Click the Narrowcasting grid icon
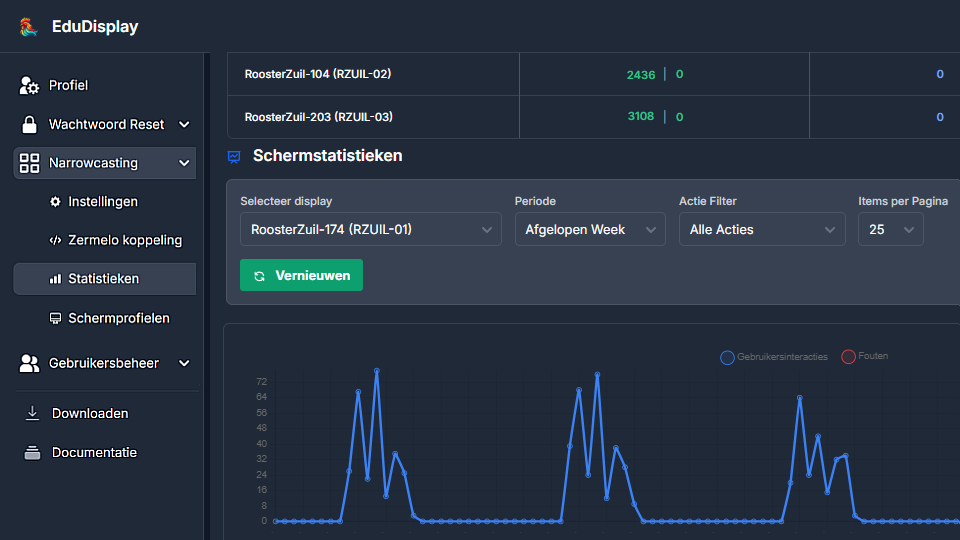Image resolution: width=960 pixels, height=540 pixels. [x=29, y=163]
